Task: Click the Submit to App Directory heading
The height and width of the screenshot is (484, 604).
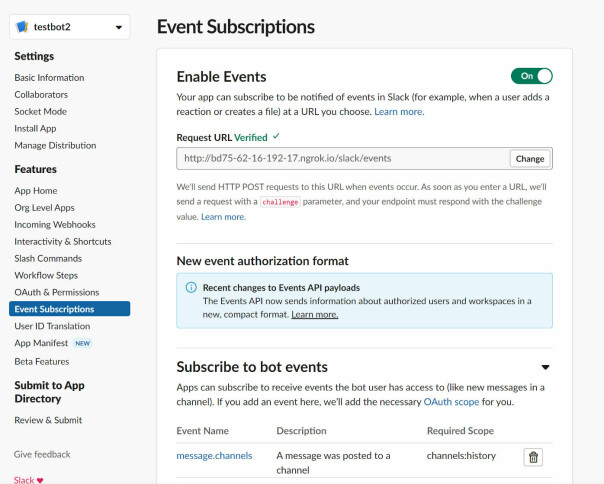Action: (x=49, y=392)
